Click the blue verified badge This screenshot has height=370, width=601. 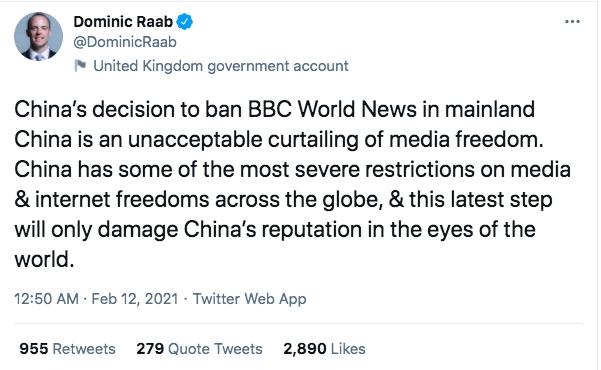[x=184, y=22]
